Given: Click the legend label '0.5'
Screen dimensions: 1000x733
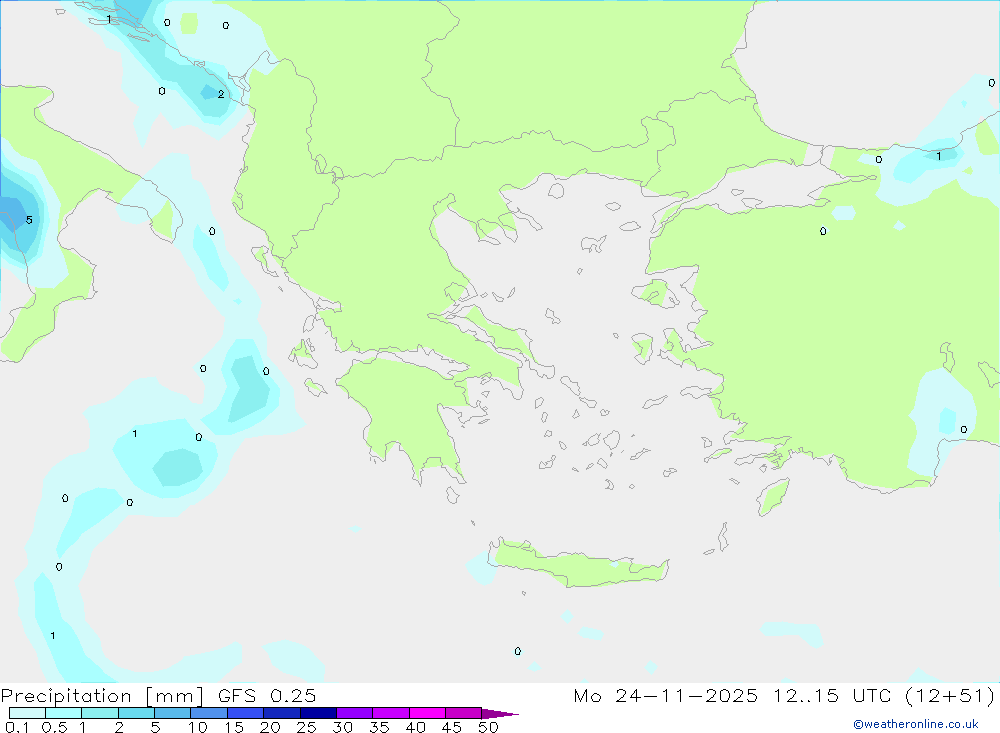Looking at the screenshot, I should 54,727.
